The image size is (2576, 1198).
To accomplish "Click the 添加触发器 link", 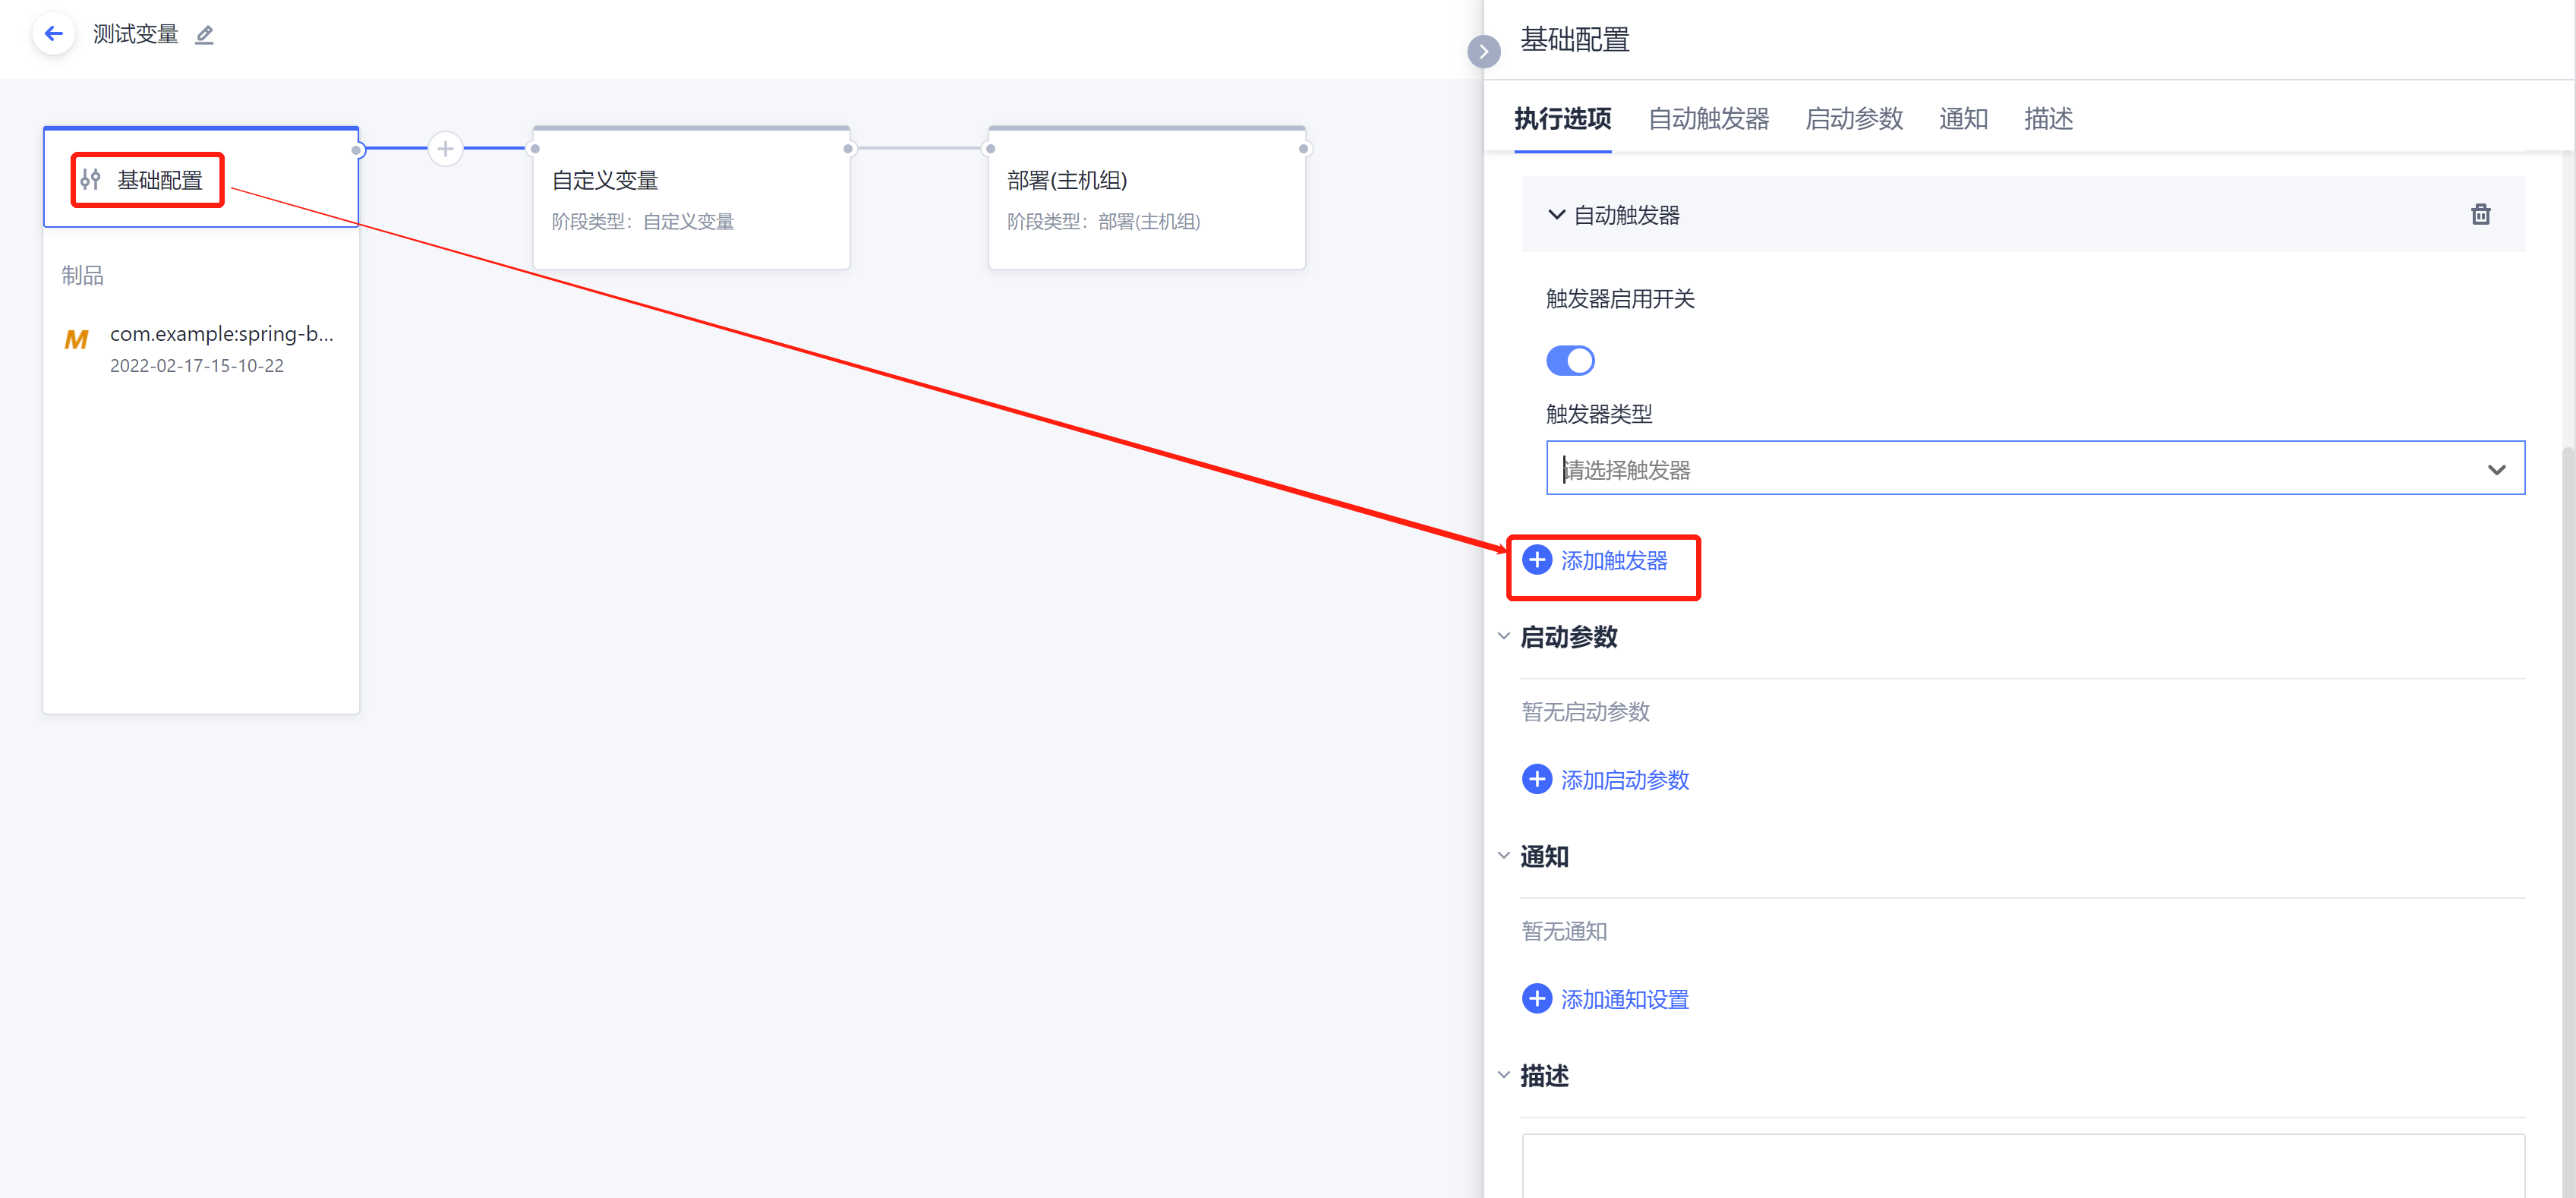I will [x=1613, y=561].
